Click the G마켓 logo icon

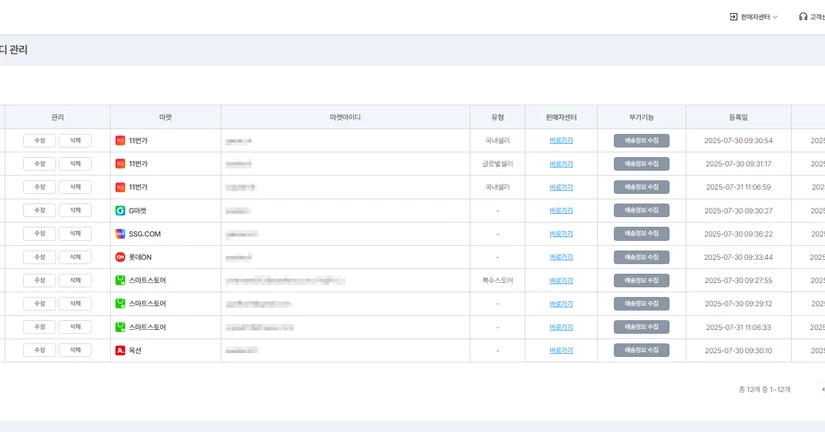click(120, 210)
